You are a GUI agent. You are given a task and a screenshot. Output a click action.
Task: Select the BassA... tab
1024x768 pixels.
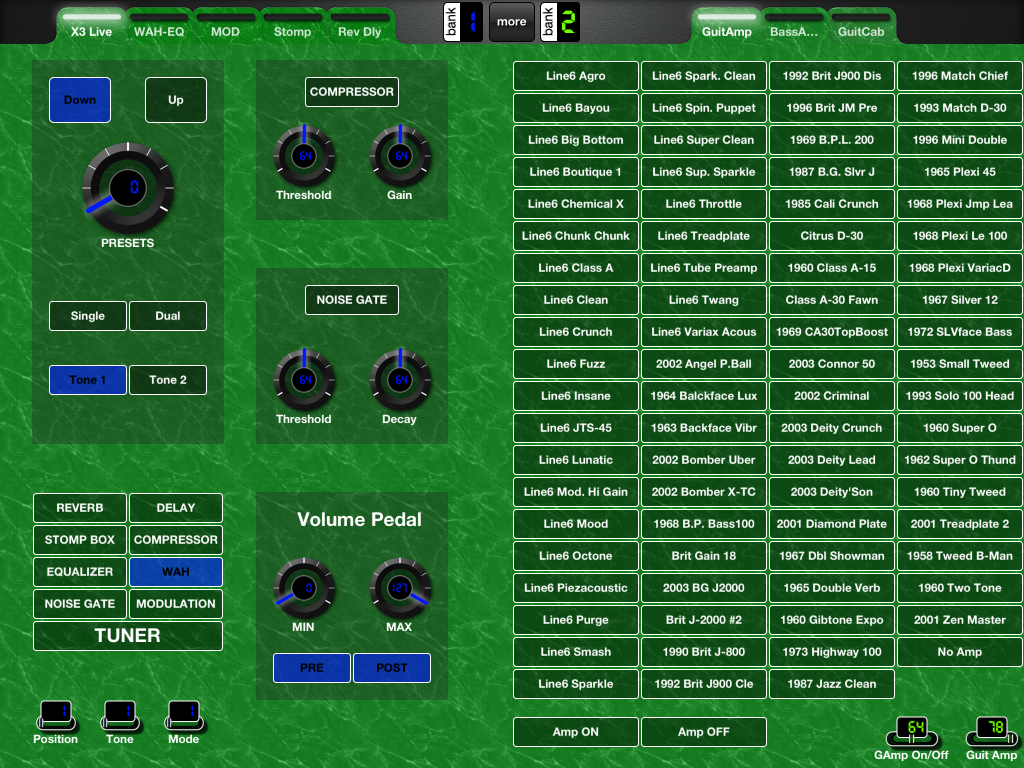pyautogui.click(x=794, y=25)
